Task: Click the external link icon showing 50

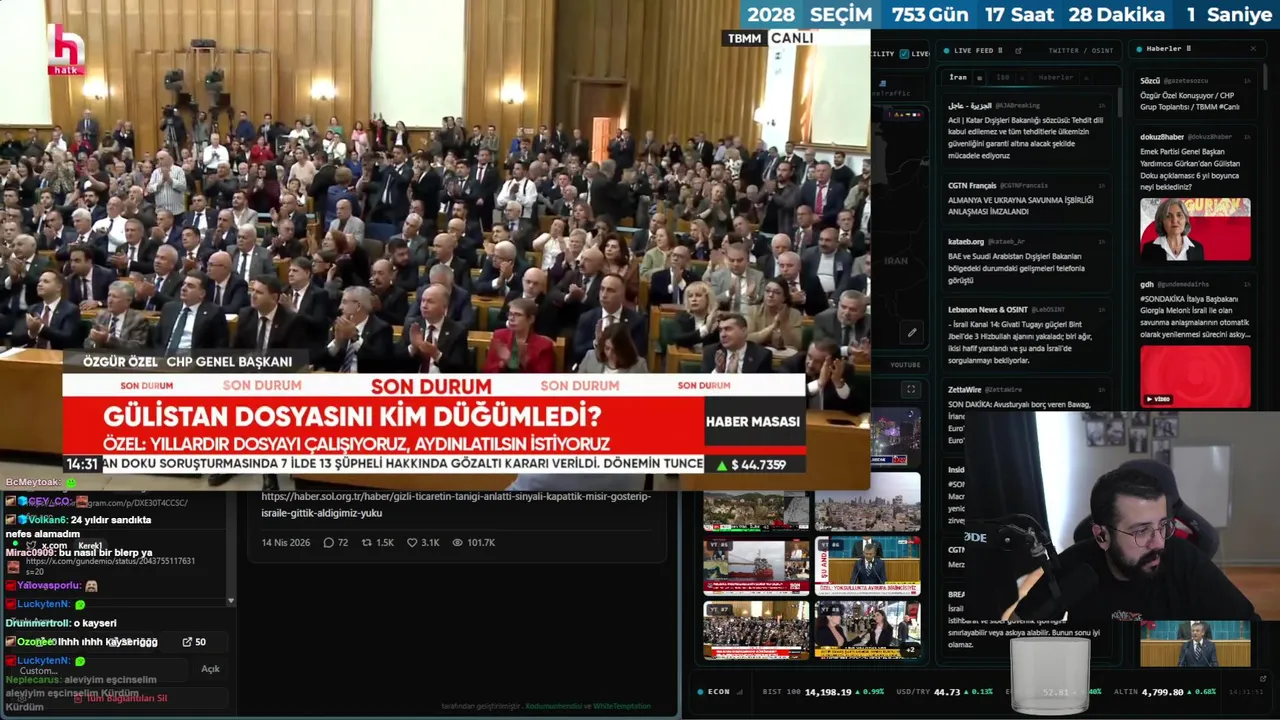Action: tap(187, 642)
